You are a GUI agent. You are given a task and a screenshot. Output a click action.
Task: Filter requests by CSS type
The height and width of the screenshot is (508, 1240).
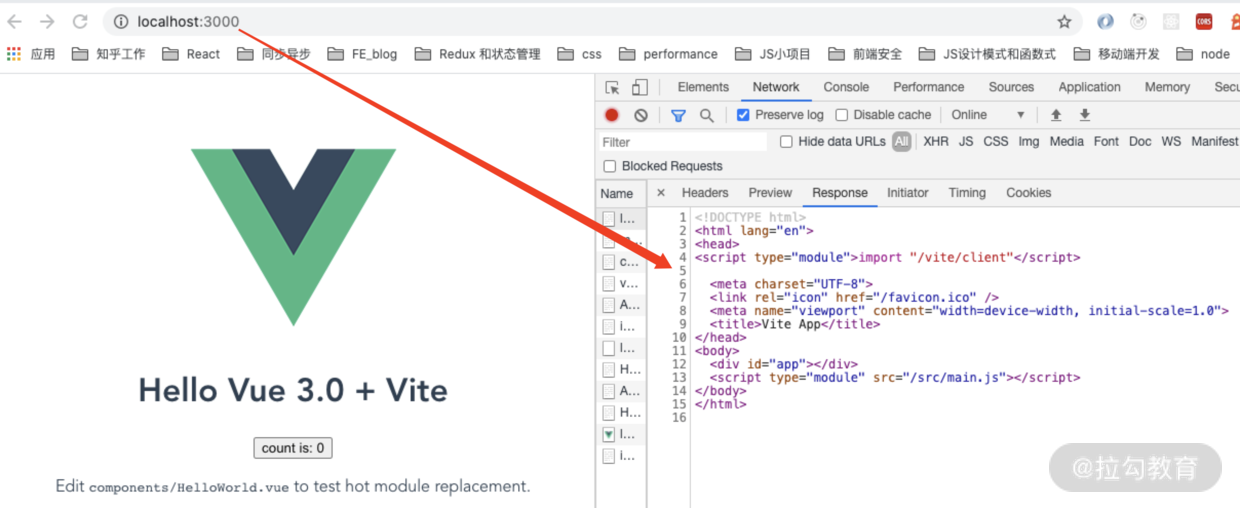click(x=996, y=142)
